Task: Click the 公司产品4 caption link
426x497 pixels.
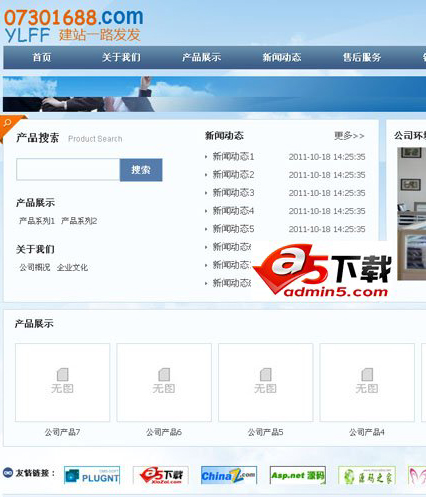Action: 367,432
